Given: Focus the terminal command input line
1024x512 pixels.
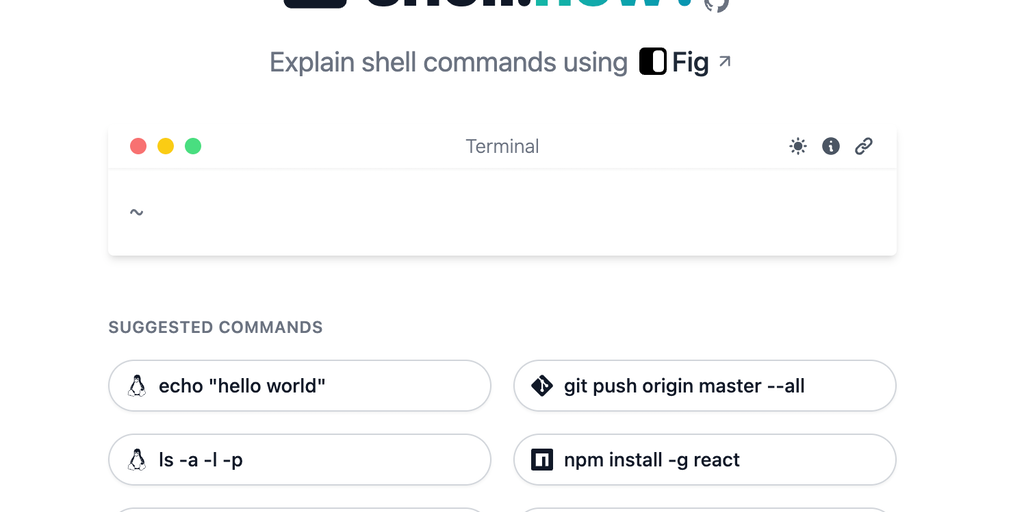Looking at the screenshot, I should (500, 212).
